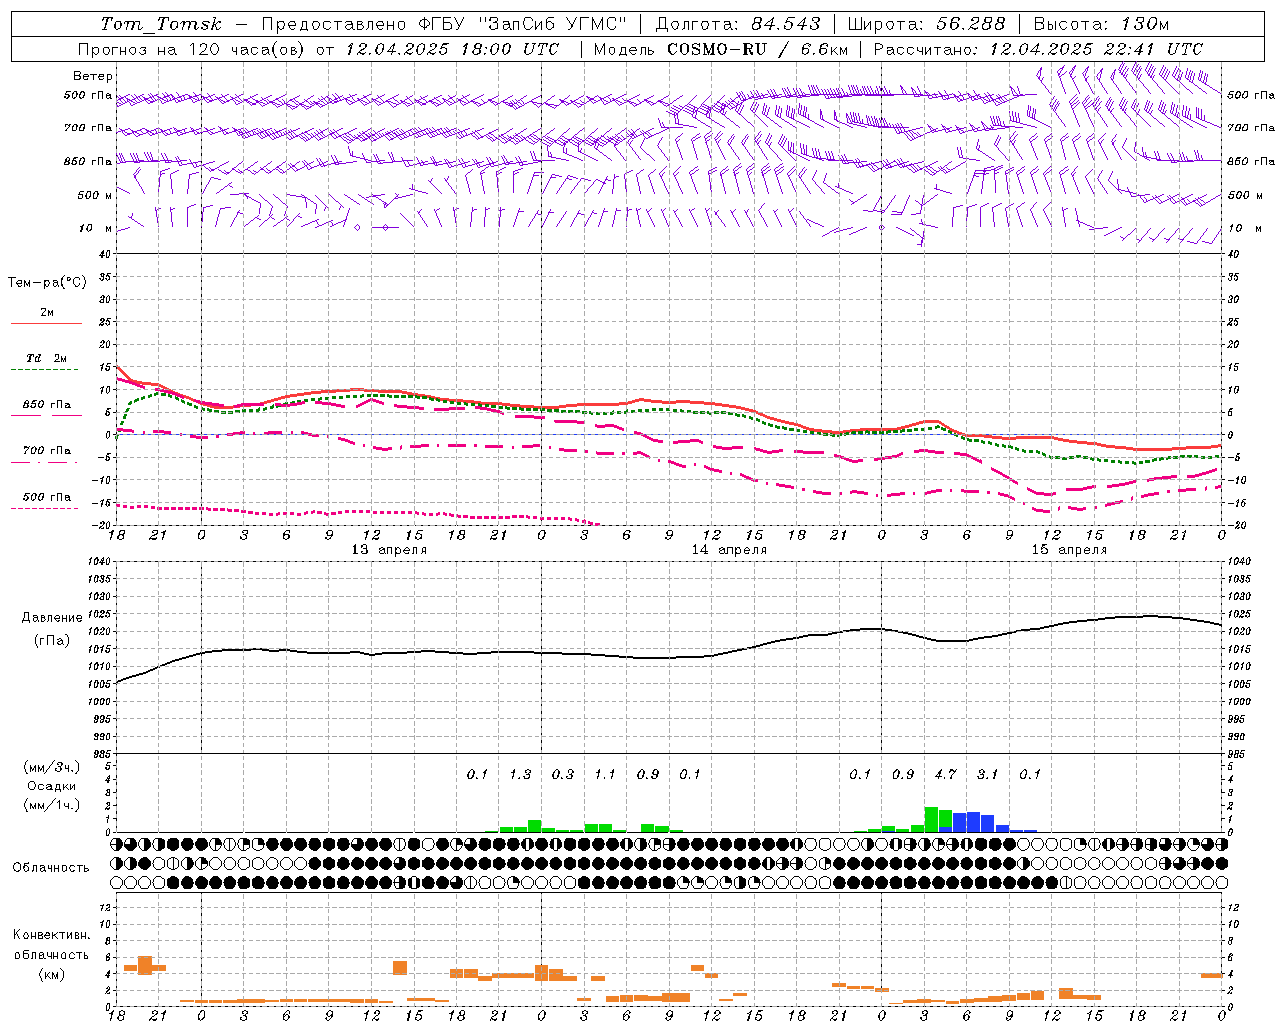1280x1024 pixels.
Task: Click the (гПа) pressure unit label
Action: [x=52, y=641]
